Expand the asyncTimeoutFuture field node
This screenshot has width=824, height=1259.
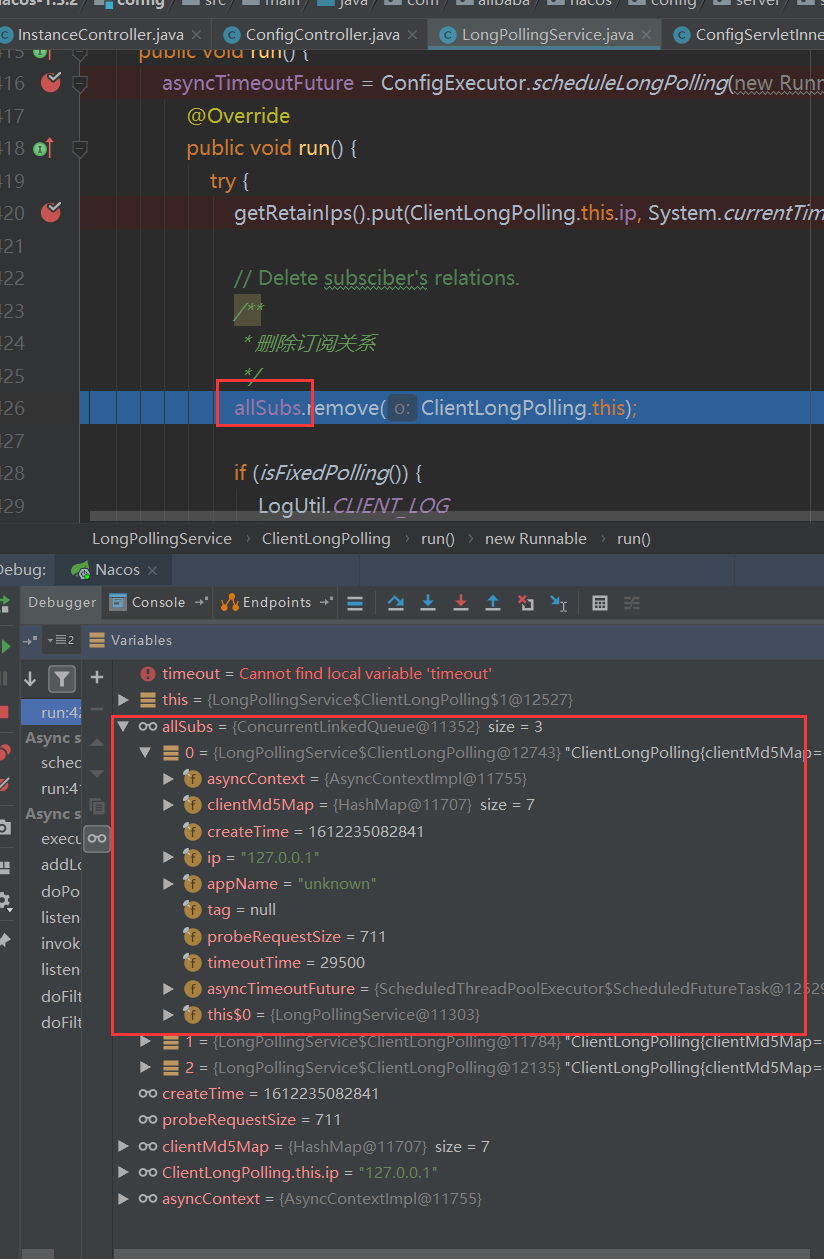point(168,989)
